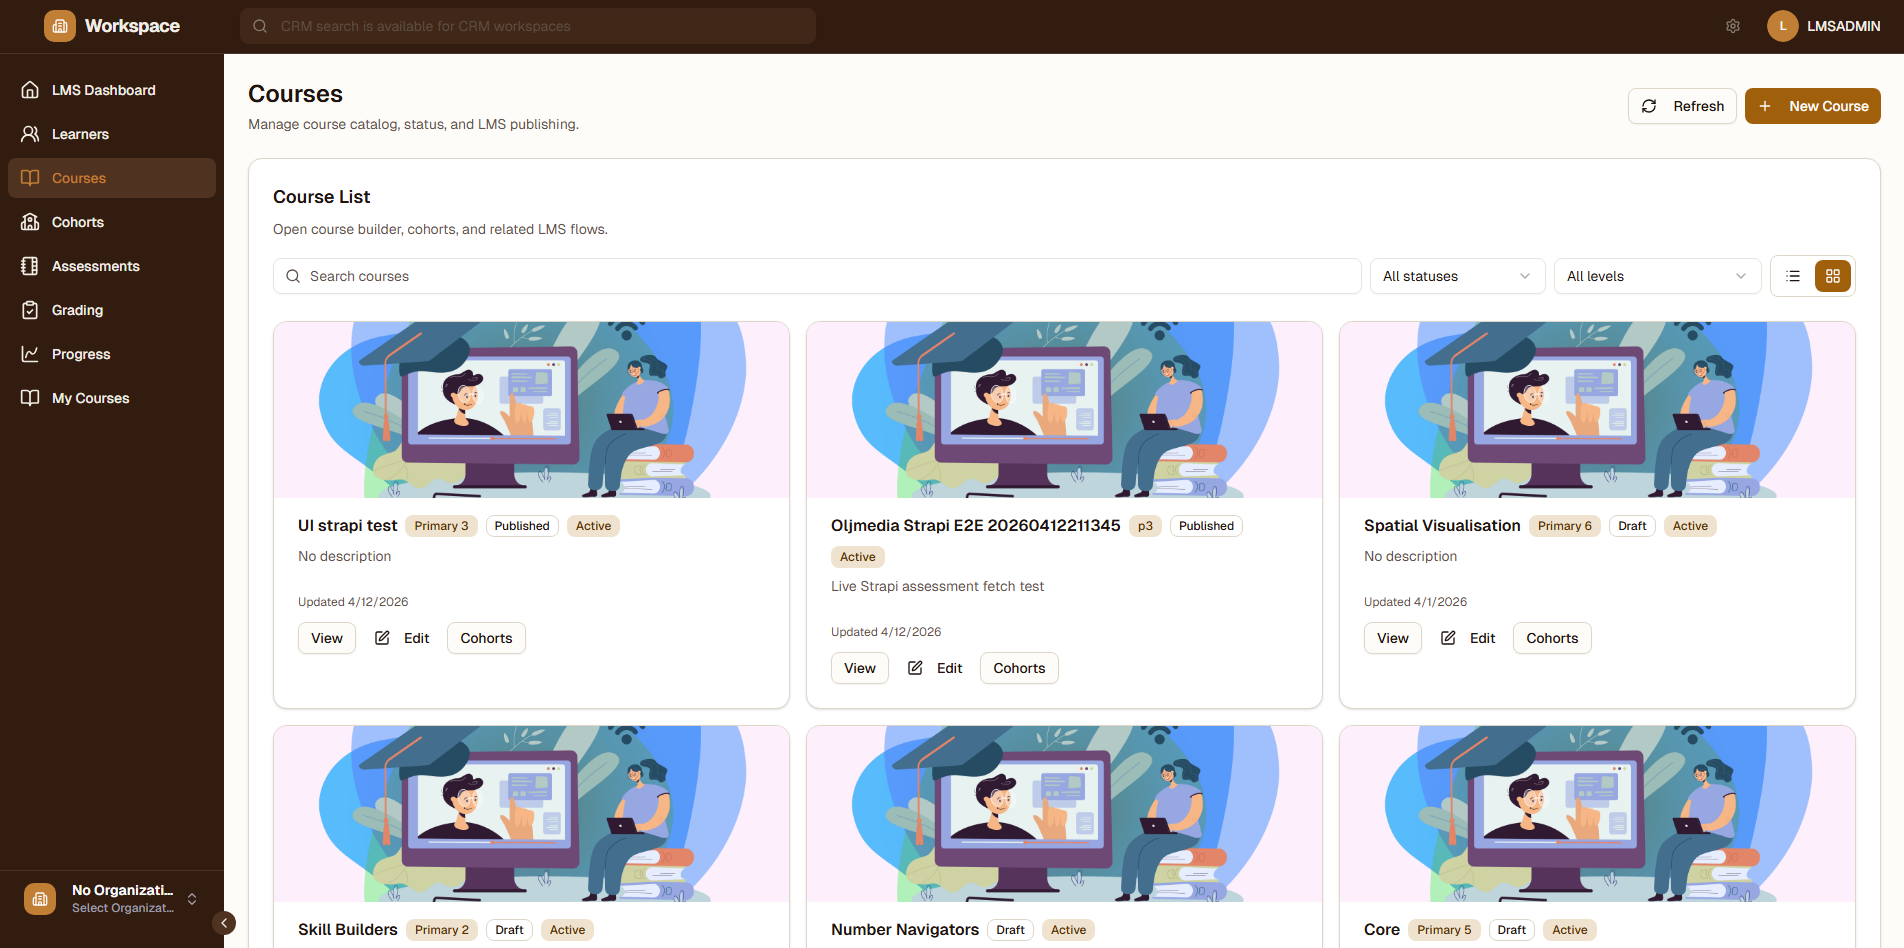Create a New Course
This screenshot has height=948, width=1904.
coord(1812,106)
